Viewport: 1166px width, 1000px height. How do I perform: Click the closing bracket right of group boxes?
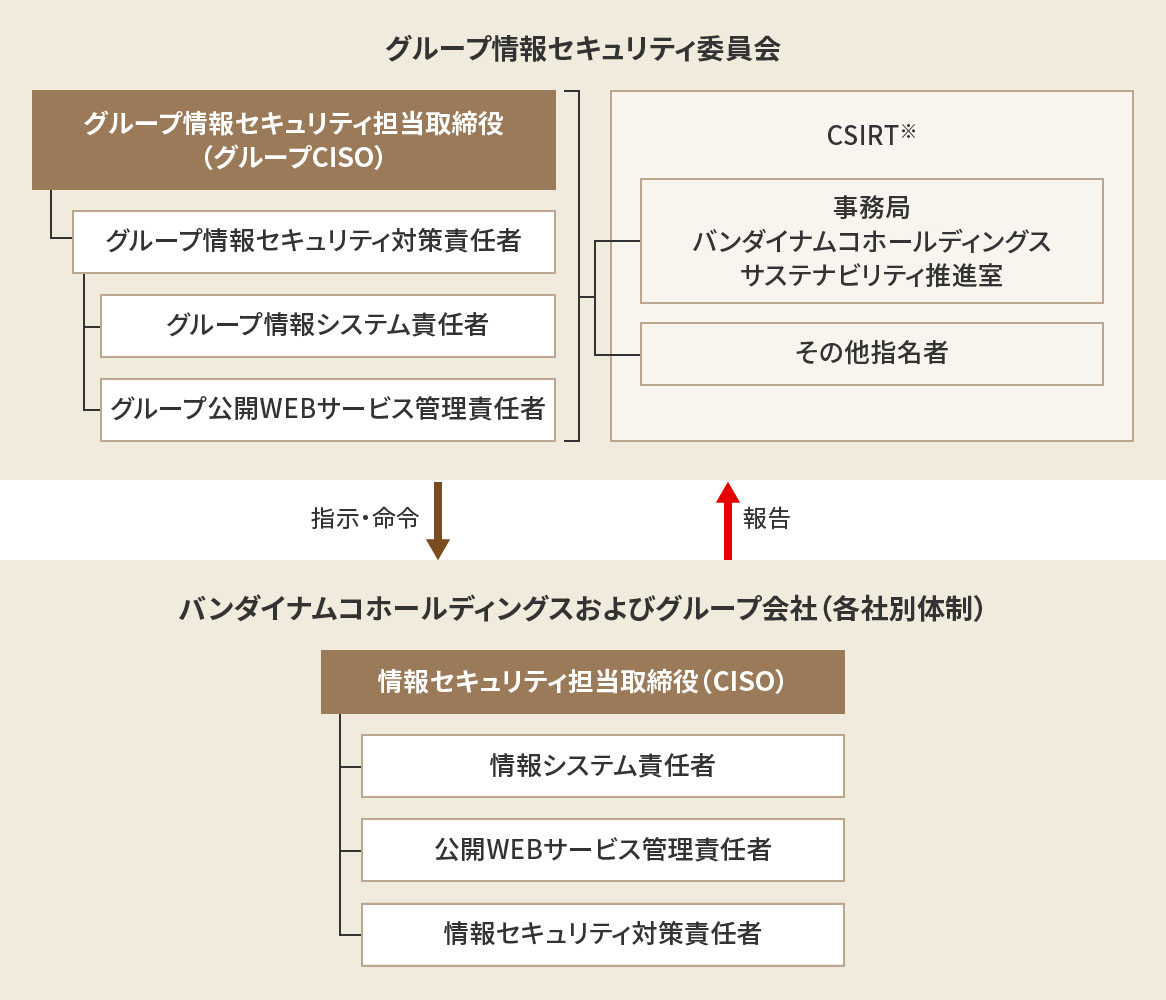pyautogui.click(x=573, y=266)
